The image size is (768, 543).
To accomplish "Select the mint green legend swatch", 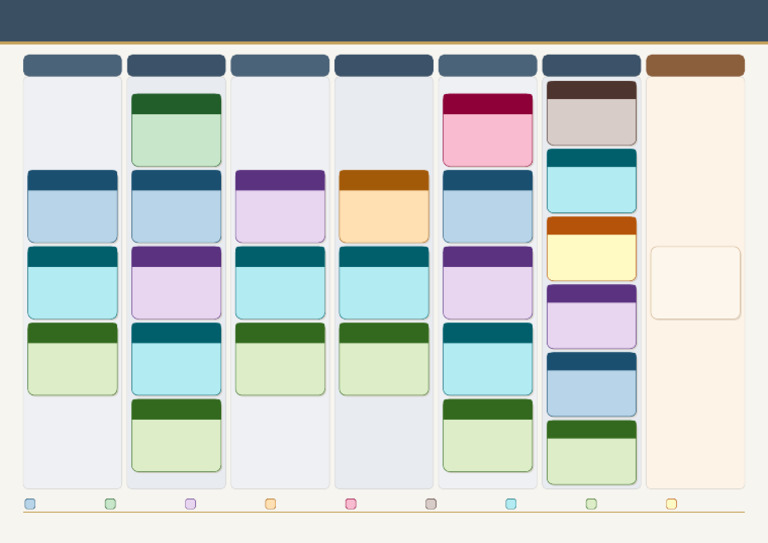I will 110,504.
